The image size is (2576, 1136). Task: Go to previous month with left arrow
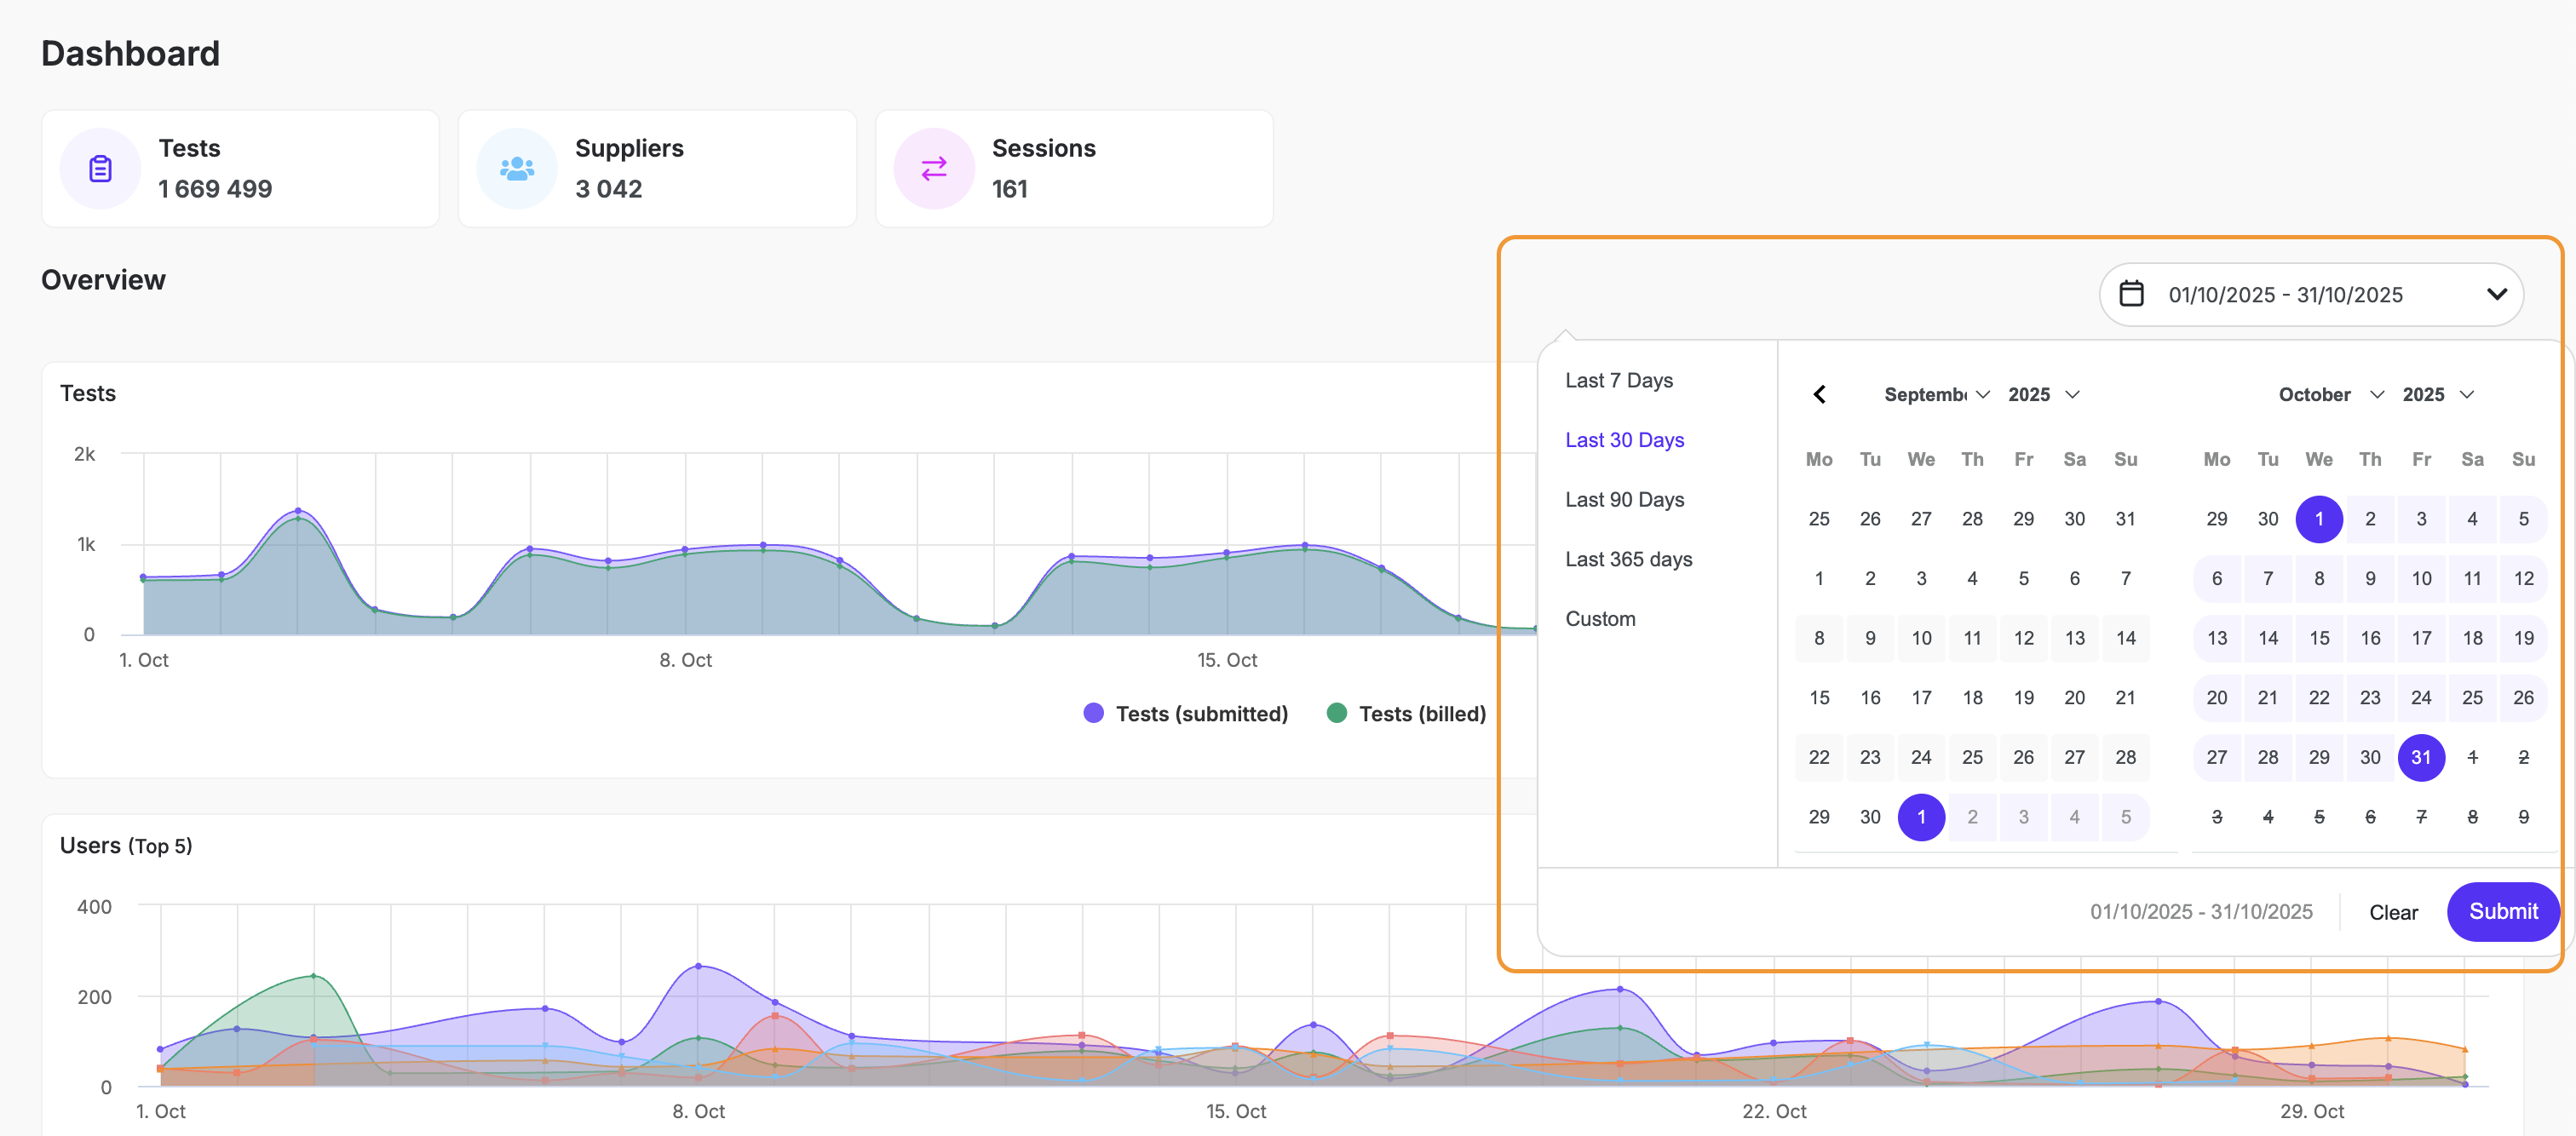(x=1819, y=394)
